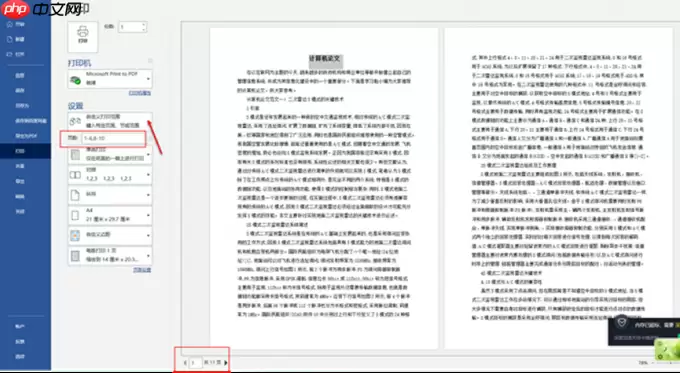Select the Share sidebar item
Screen dimensions: 680x373
[20, 166]
